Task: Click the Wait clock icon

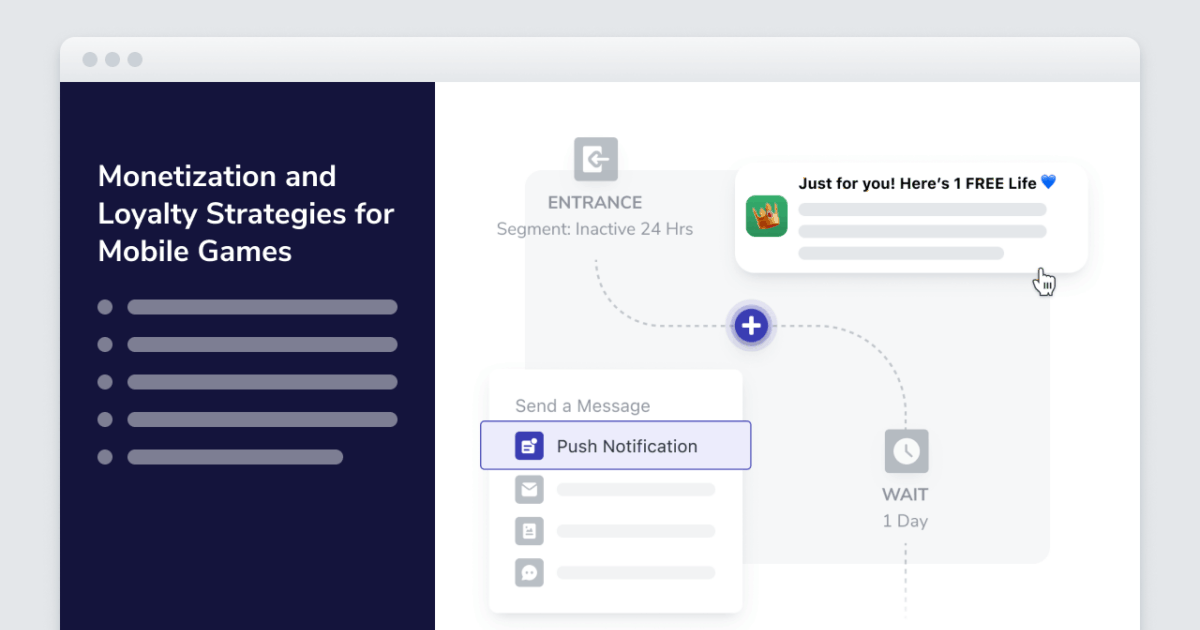Action: click(906, 451)
